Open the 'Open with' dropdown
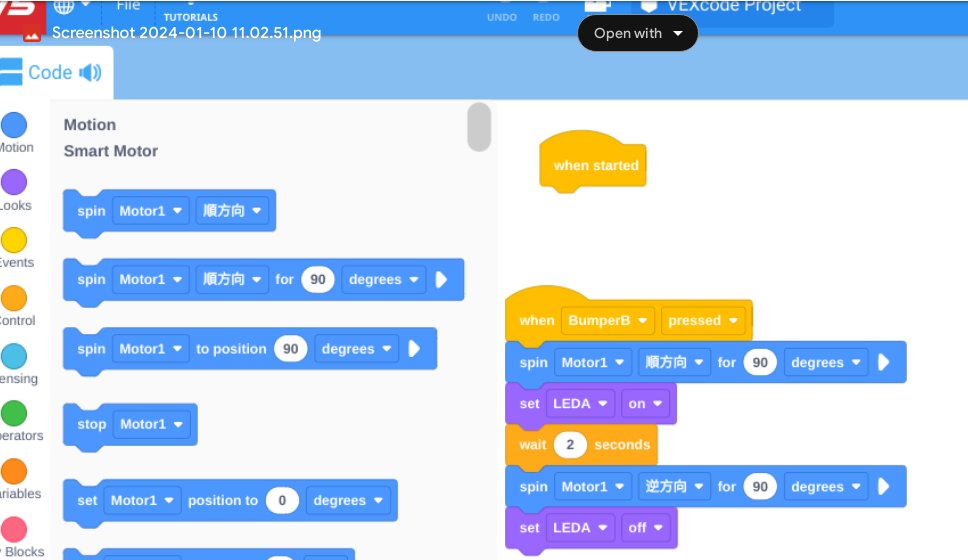The width and height of the screenshot is (968, 560). pyautogui.click(x=638, y=33)
